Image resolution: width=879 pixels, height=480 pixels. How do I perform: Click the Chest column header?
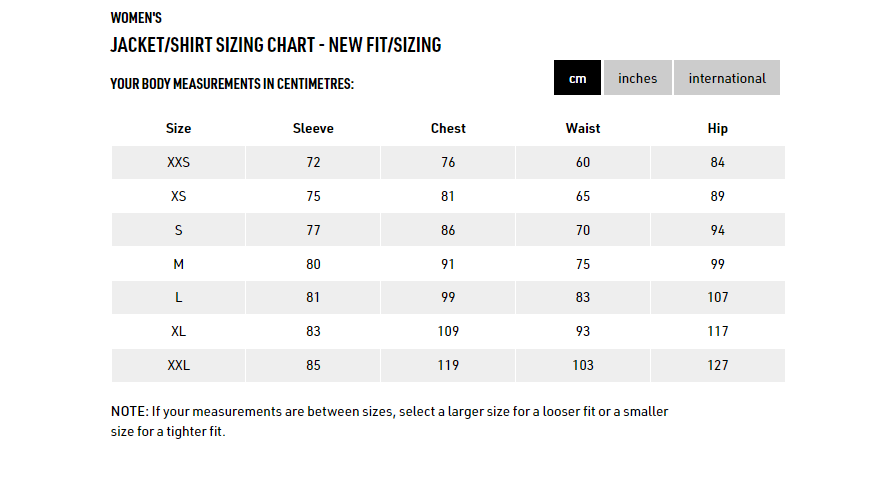(448, 128)
